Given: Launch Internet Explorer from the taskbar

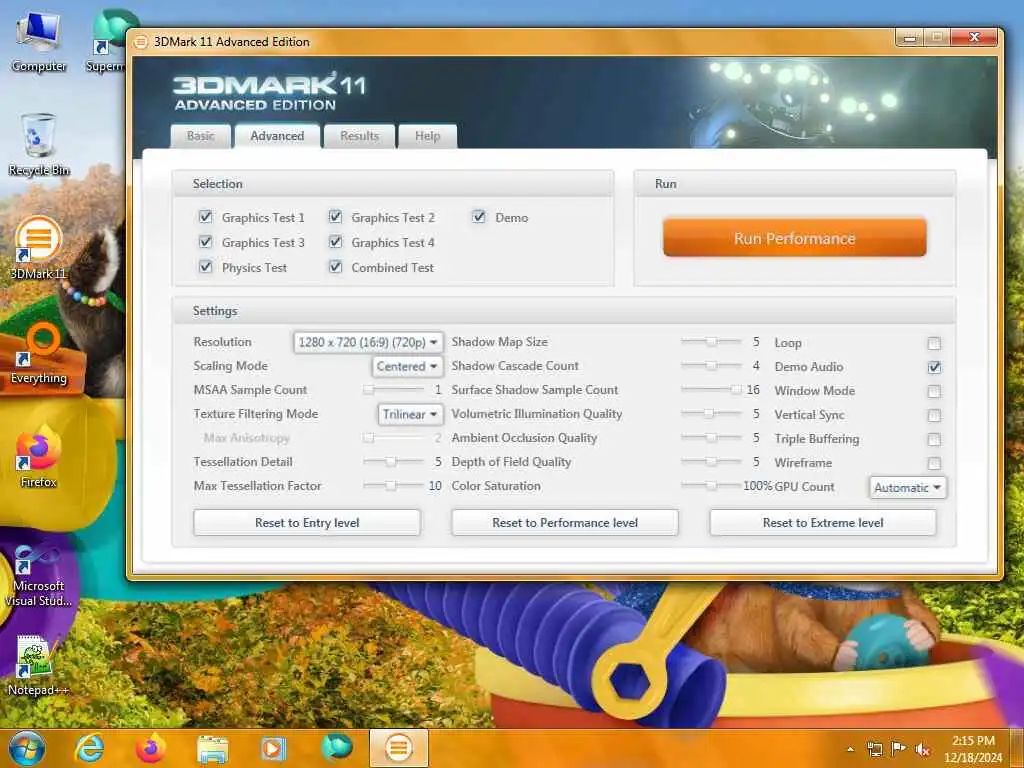Looking at the screenshot, I should point(89,748).
